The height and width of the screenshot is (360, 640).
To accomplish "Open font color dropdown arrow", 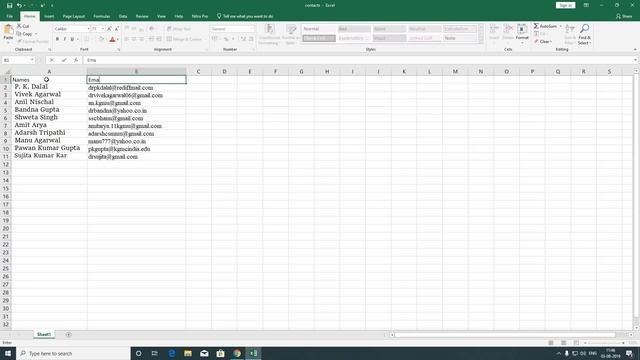I will 118,39.
